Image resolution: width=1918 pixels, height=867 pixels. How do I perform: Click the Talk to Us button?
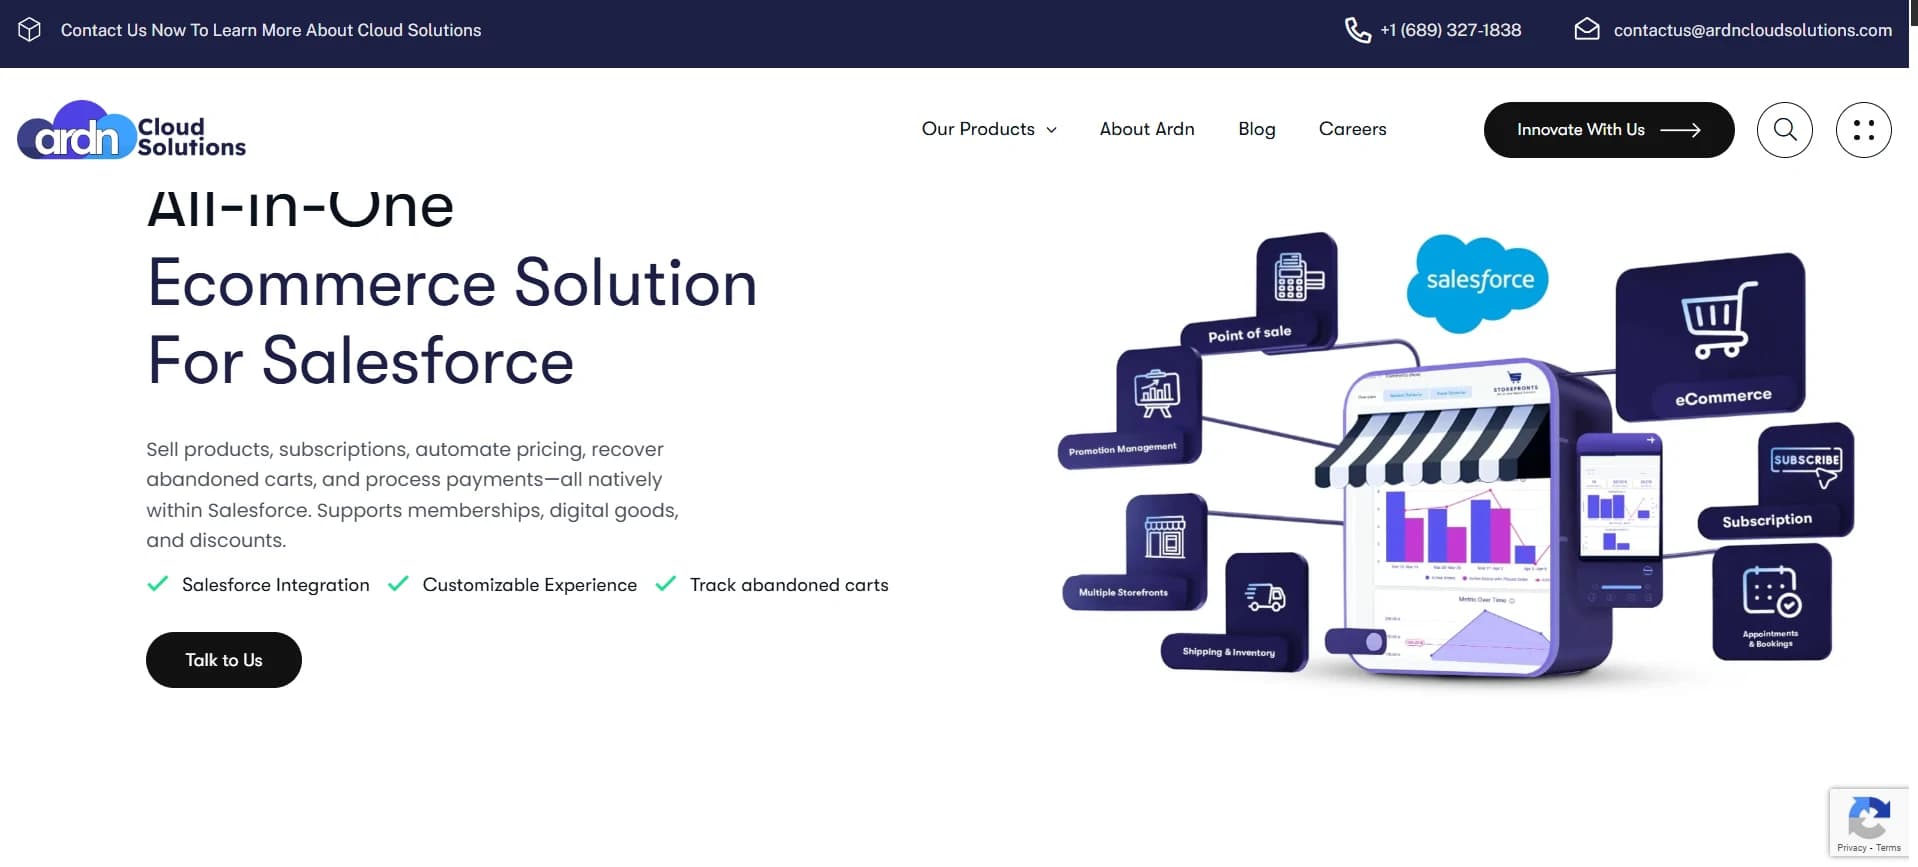pos(224,660)
